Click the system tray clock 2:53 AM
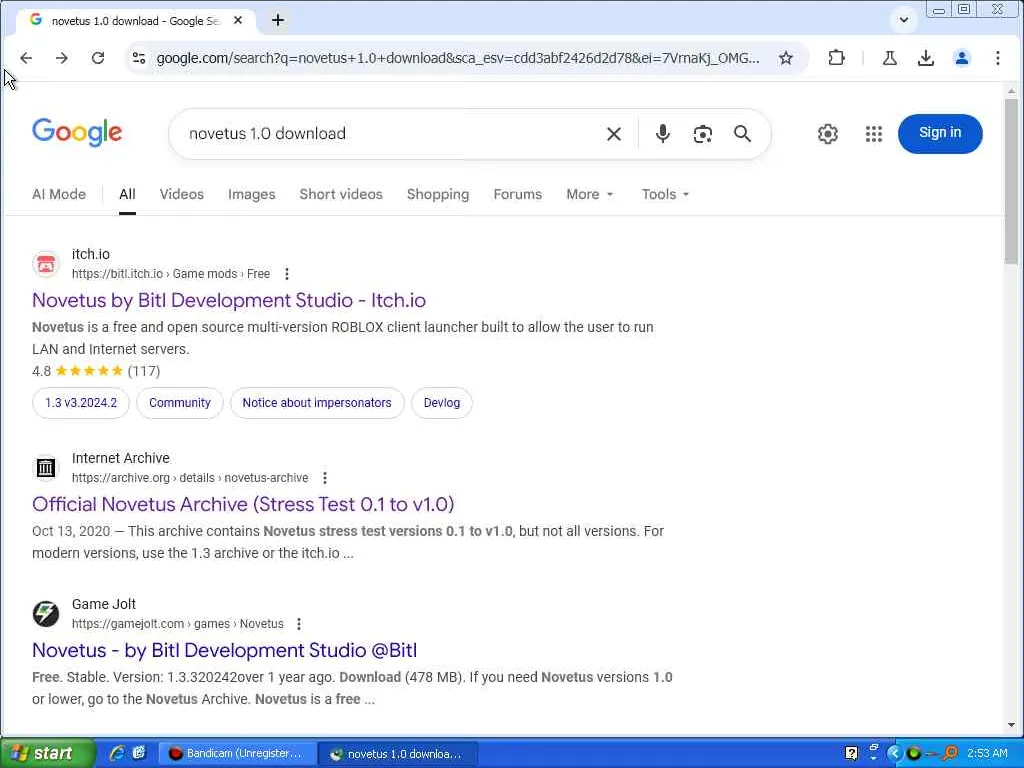The image size is (1024, 768). click(987, 753)
